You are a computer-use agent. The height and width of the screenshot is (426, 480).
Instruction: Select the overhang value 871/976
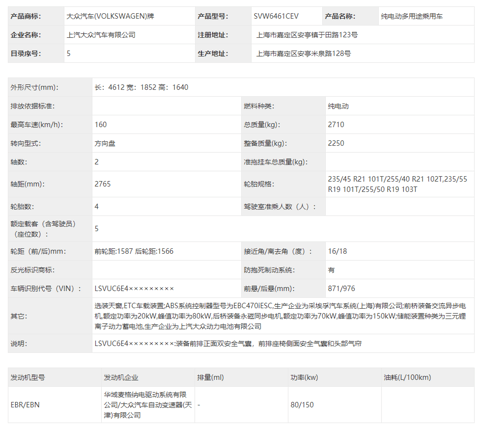pos(341,289)
